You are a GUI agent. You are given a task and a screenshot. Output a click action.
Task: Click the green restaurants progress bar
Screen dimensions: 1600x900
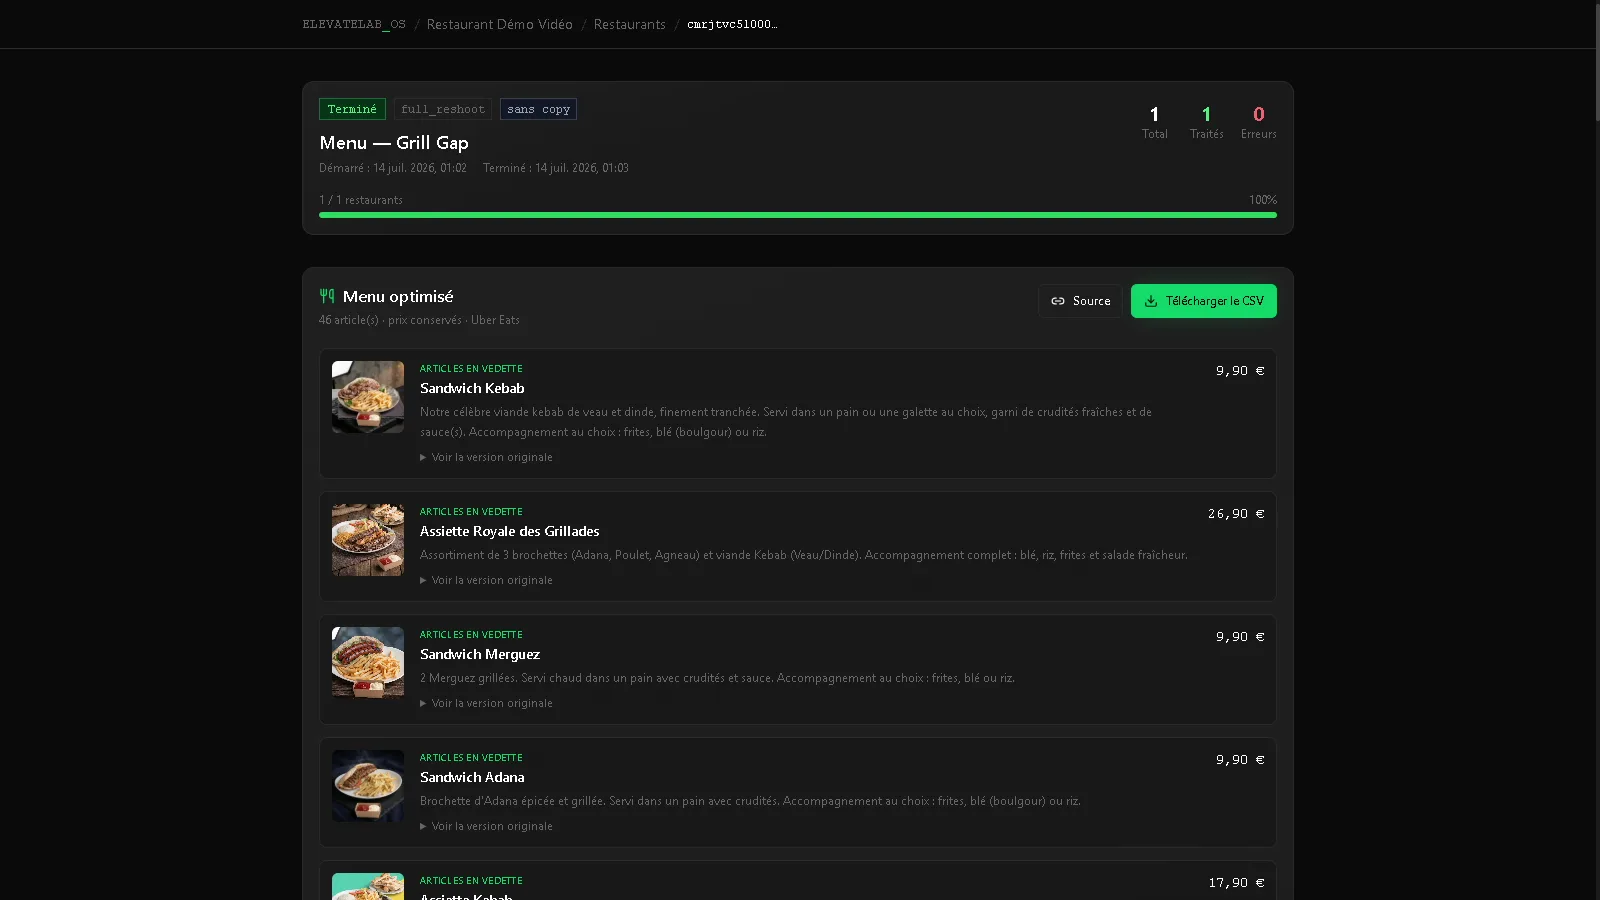798,215
